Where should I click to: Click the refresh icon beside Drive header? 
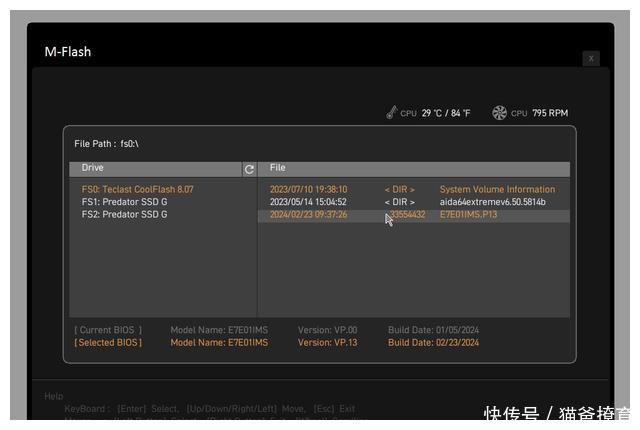pos(249,169)
